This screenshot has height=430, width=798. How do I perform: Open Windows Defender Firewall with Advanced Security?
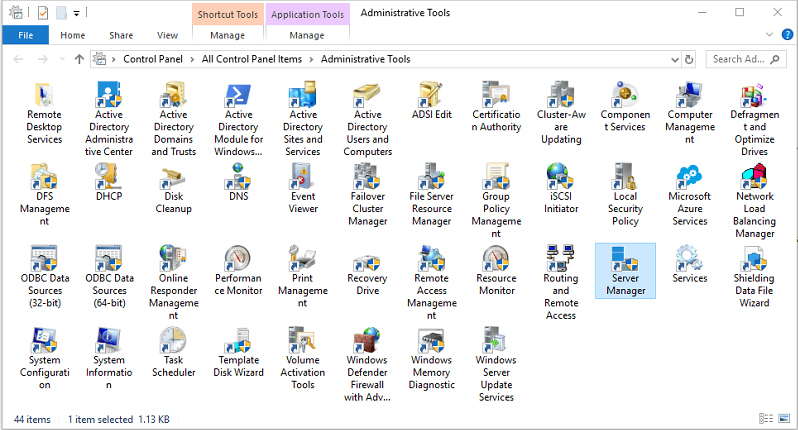(367, 365)
